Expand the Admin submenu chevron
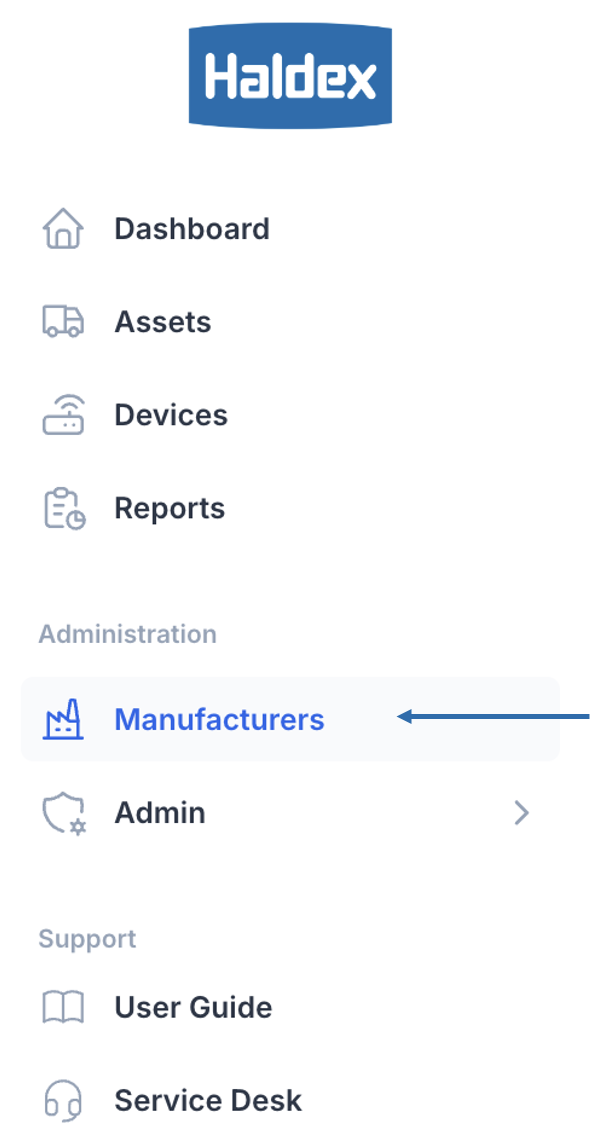Image resolution: width=608 pixels, height=1148 pixels. 521,813
